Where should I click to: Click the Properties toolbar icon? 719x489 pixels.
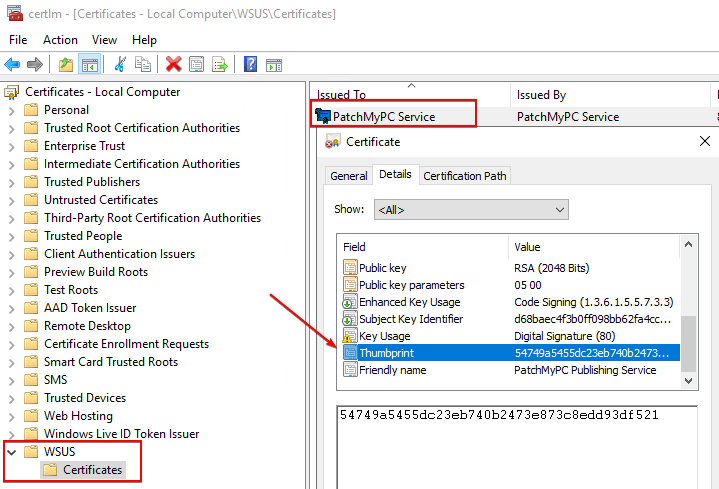[197, 65]
